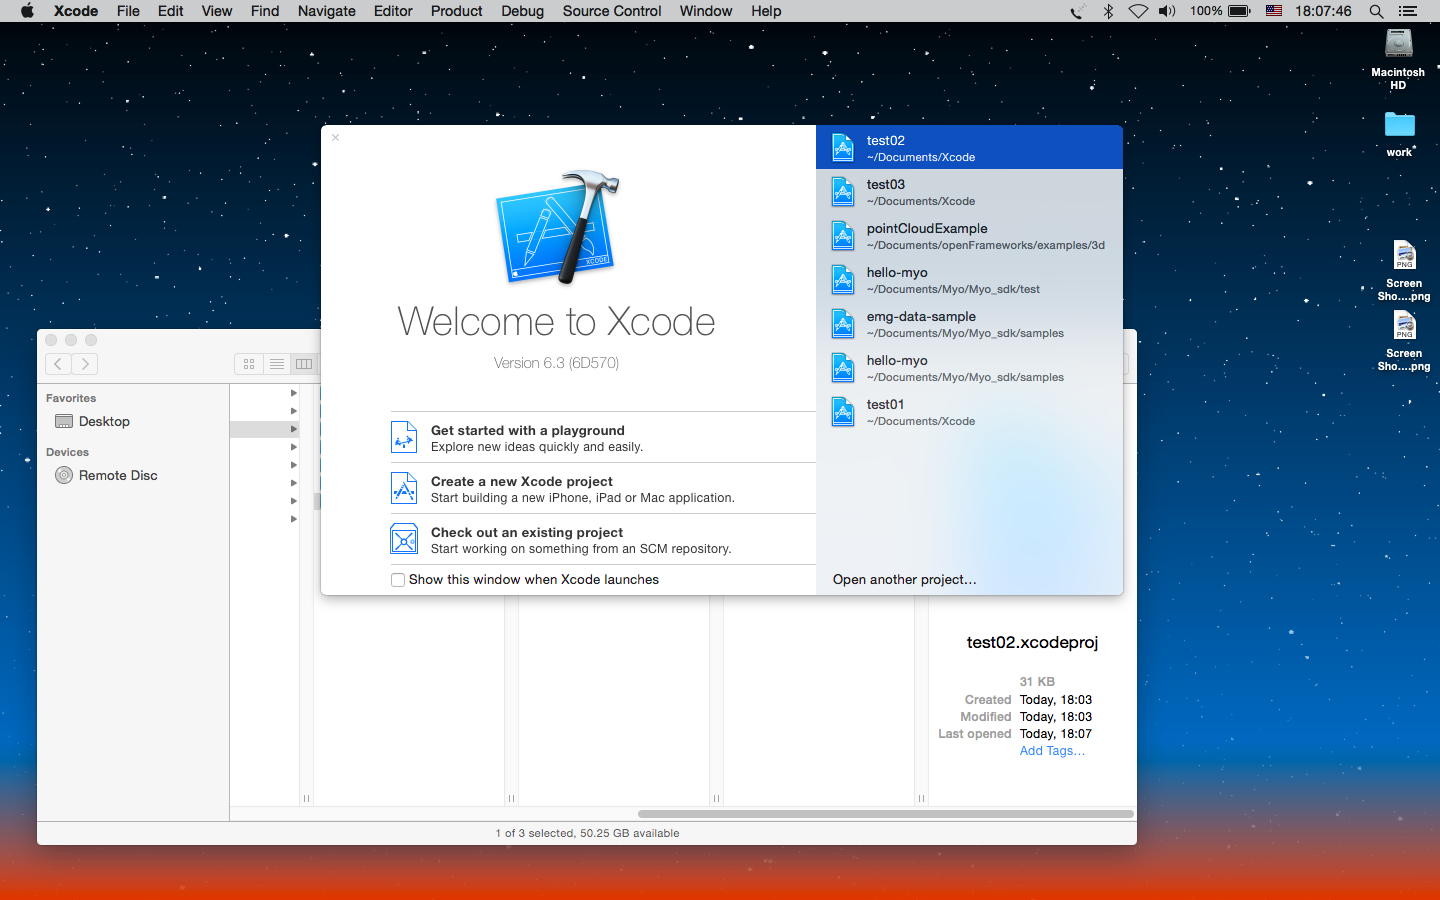Click the check out existing project icon
The image size is (1440, 900).
pos(404,539)
